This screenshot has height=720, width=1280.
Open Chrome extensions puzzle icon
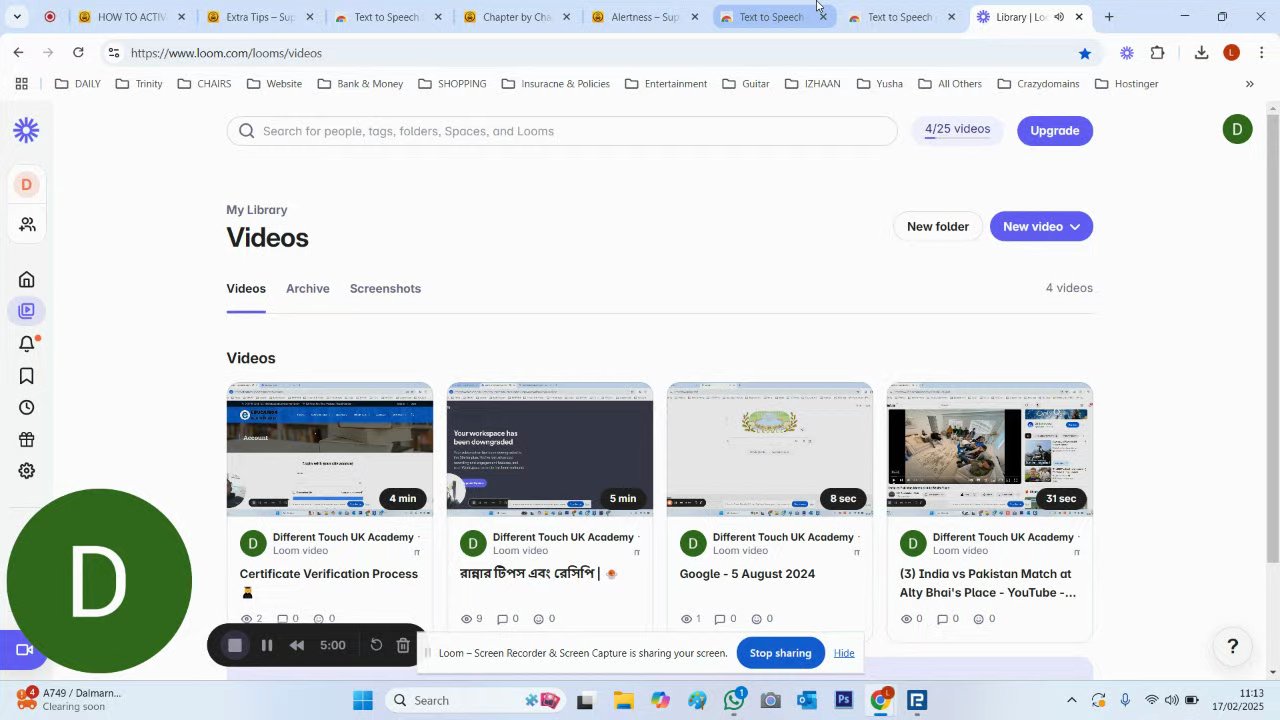coord(1158,53)
